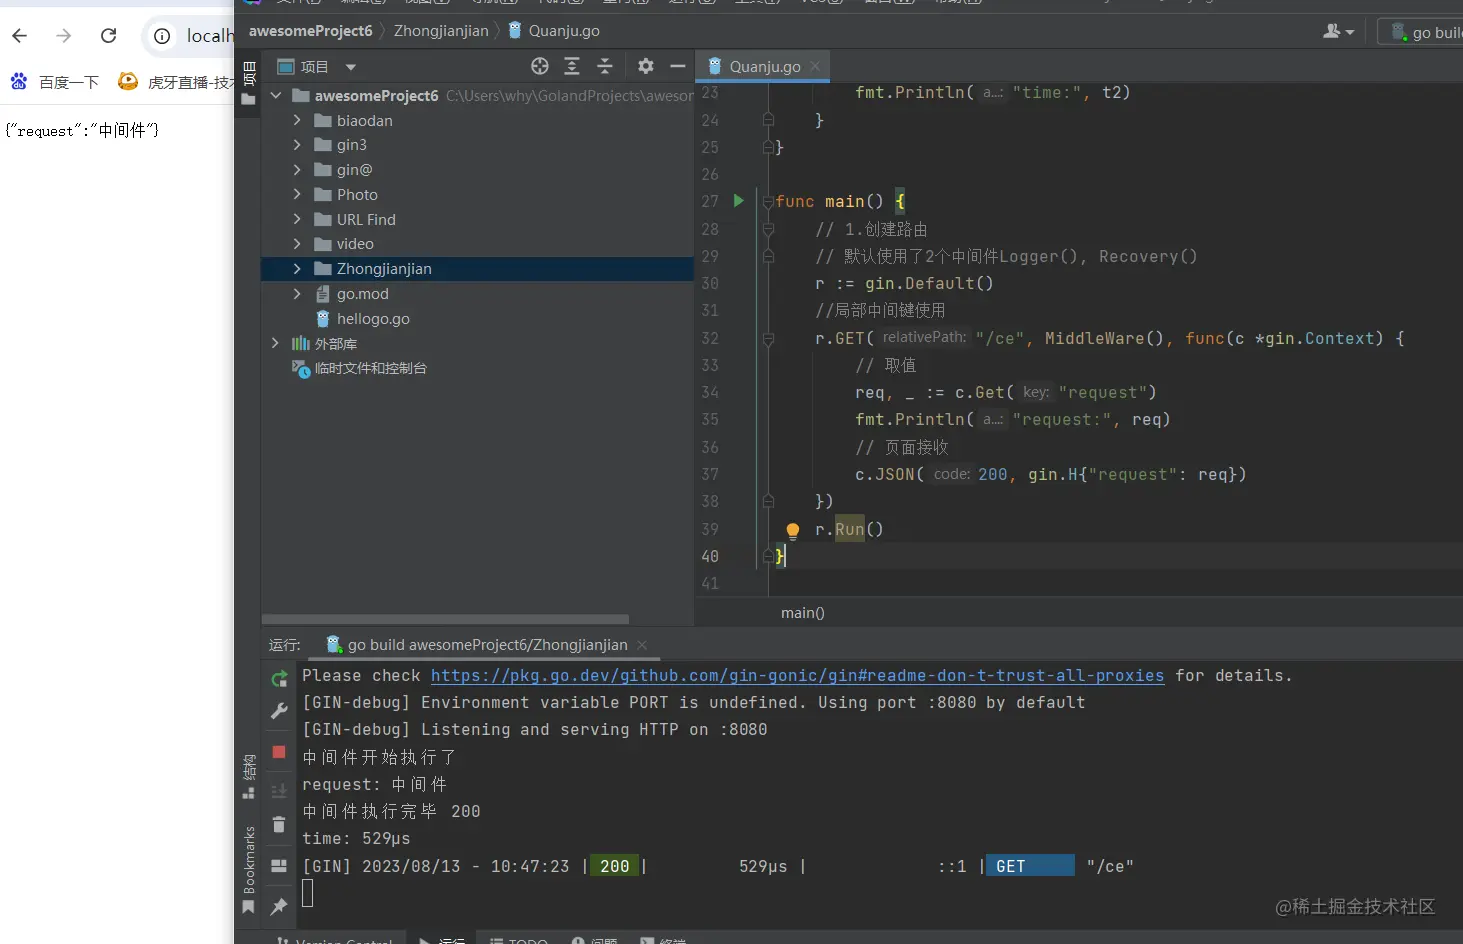The image size is (1463, 944).
Task: Rerun the go build configuration
Action: [x=279, y=679]
